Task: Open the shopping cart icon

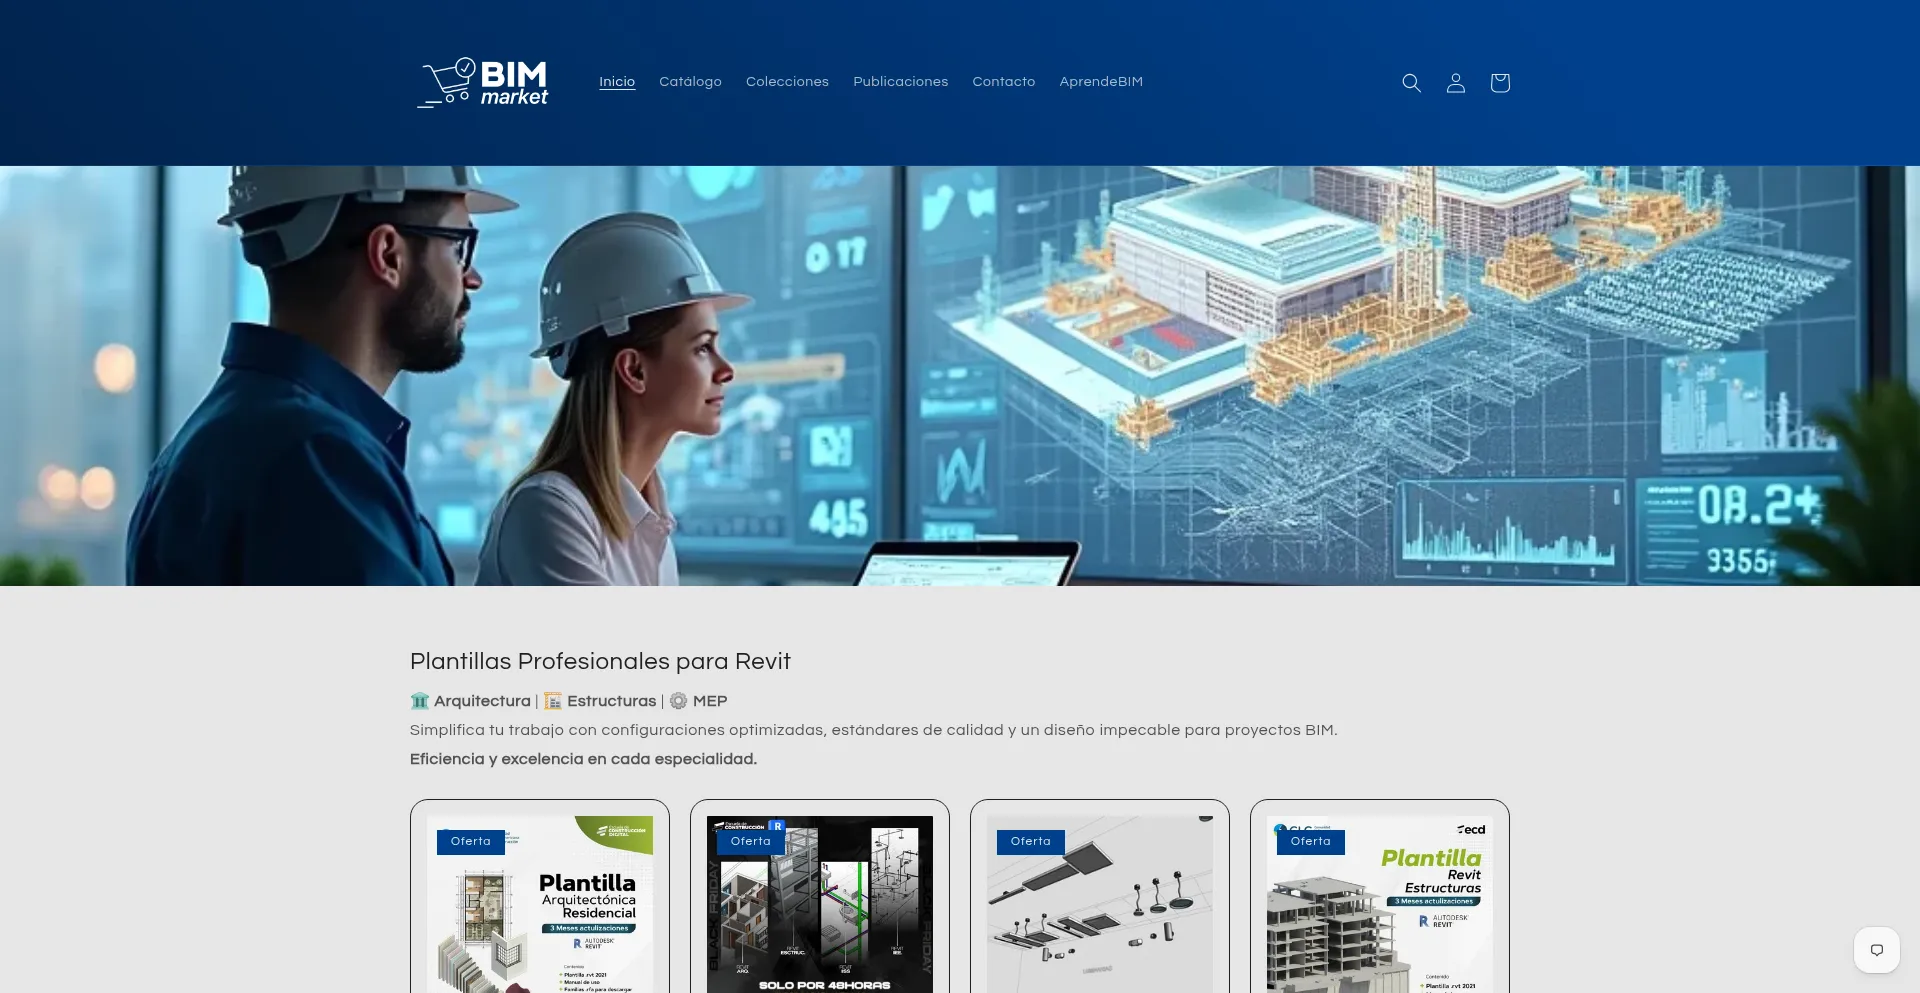Action: [1499, 83]
